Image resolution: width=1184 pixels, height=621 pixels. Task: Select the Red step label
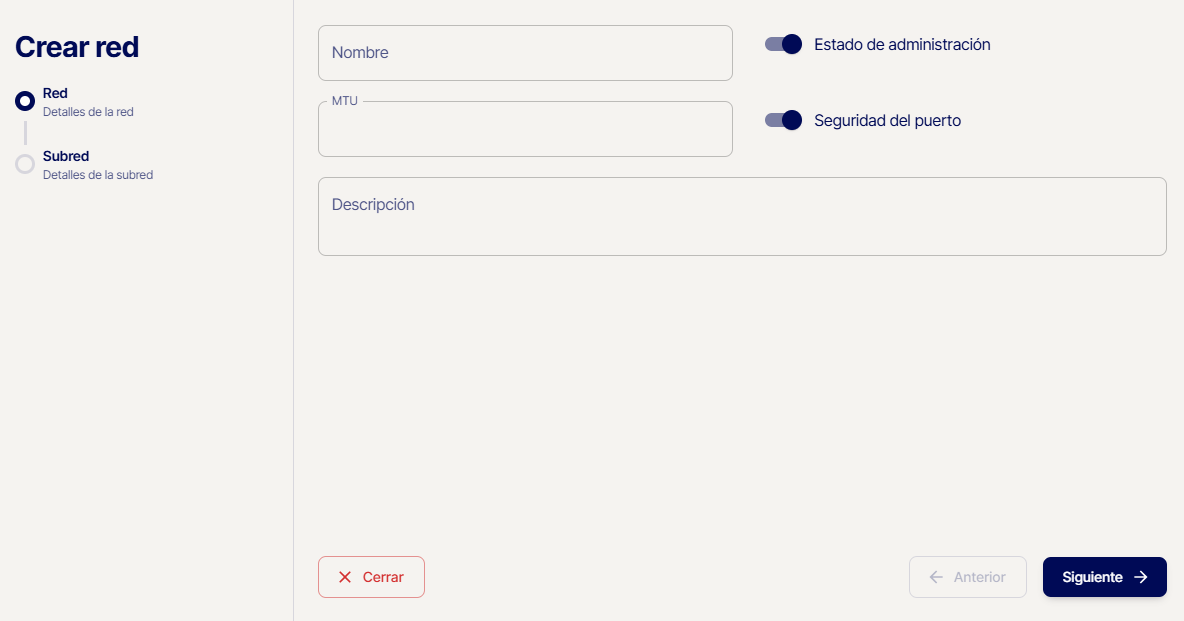(x=56, y=93)
